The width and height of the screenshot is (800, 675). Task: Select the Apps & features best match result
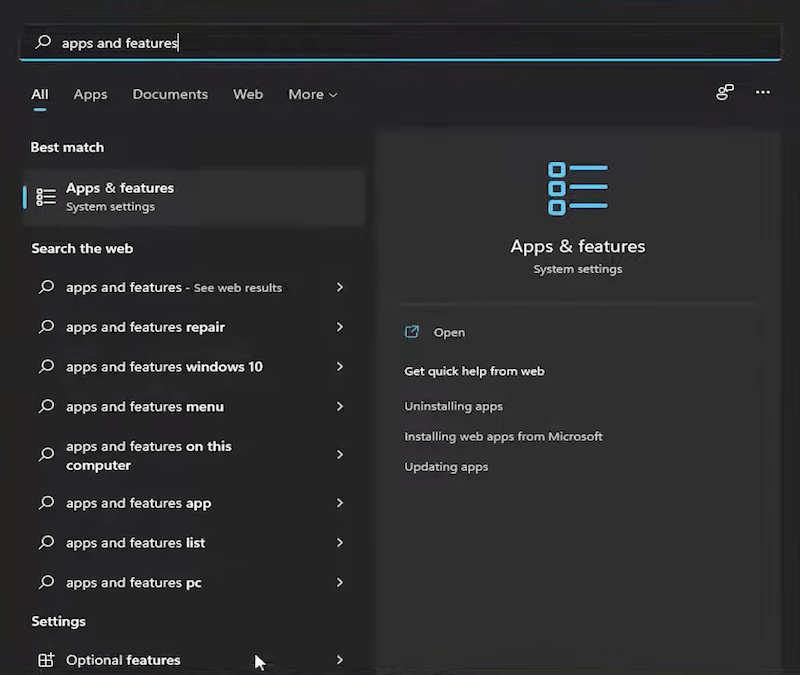pyautogui.click(x=194, y=197)
